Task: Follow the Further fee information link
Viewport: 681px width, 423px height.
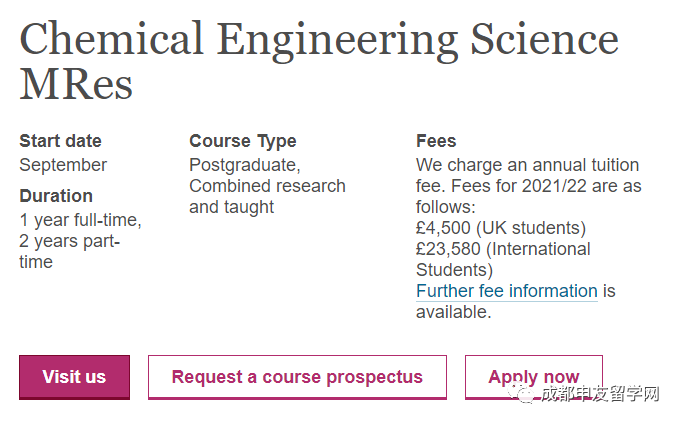Action: coord(506,291)
